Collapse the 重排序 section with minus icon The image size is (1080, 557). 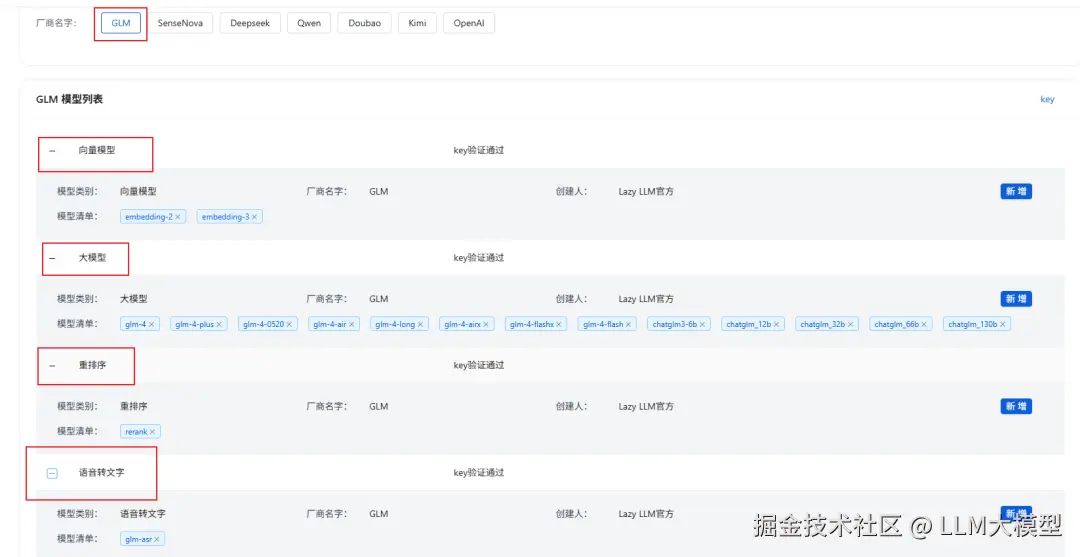(x=52, y=366)
